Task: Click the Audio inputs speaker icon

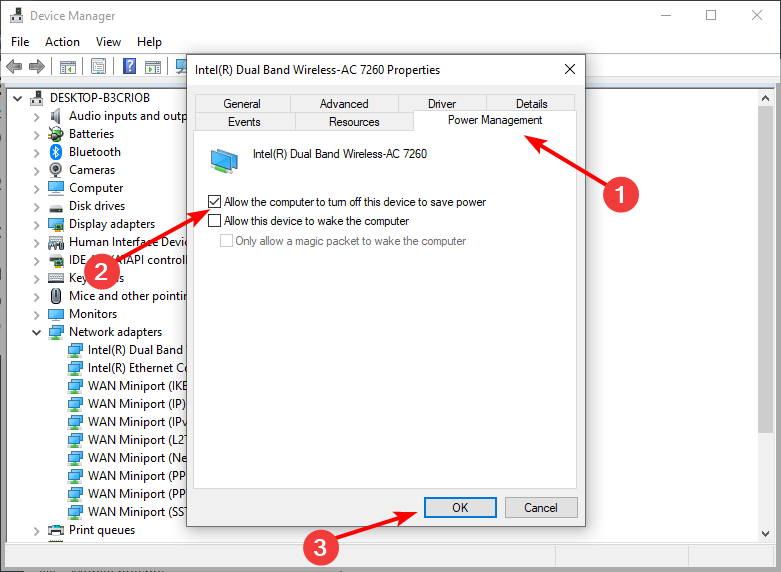Action: pyautogui.click(x=55, y=116)
